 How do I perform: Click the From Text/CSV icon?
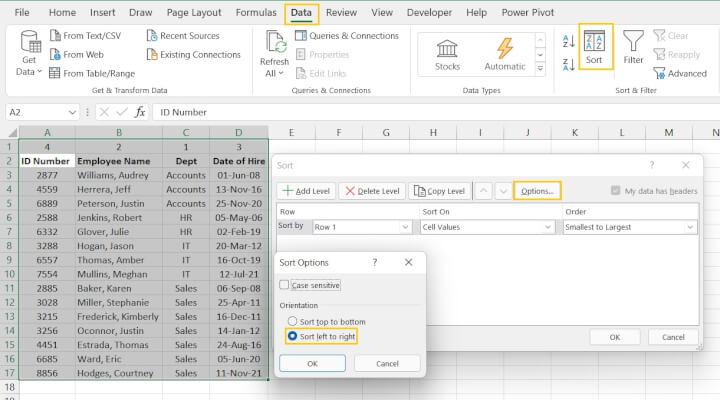53,36
